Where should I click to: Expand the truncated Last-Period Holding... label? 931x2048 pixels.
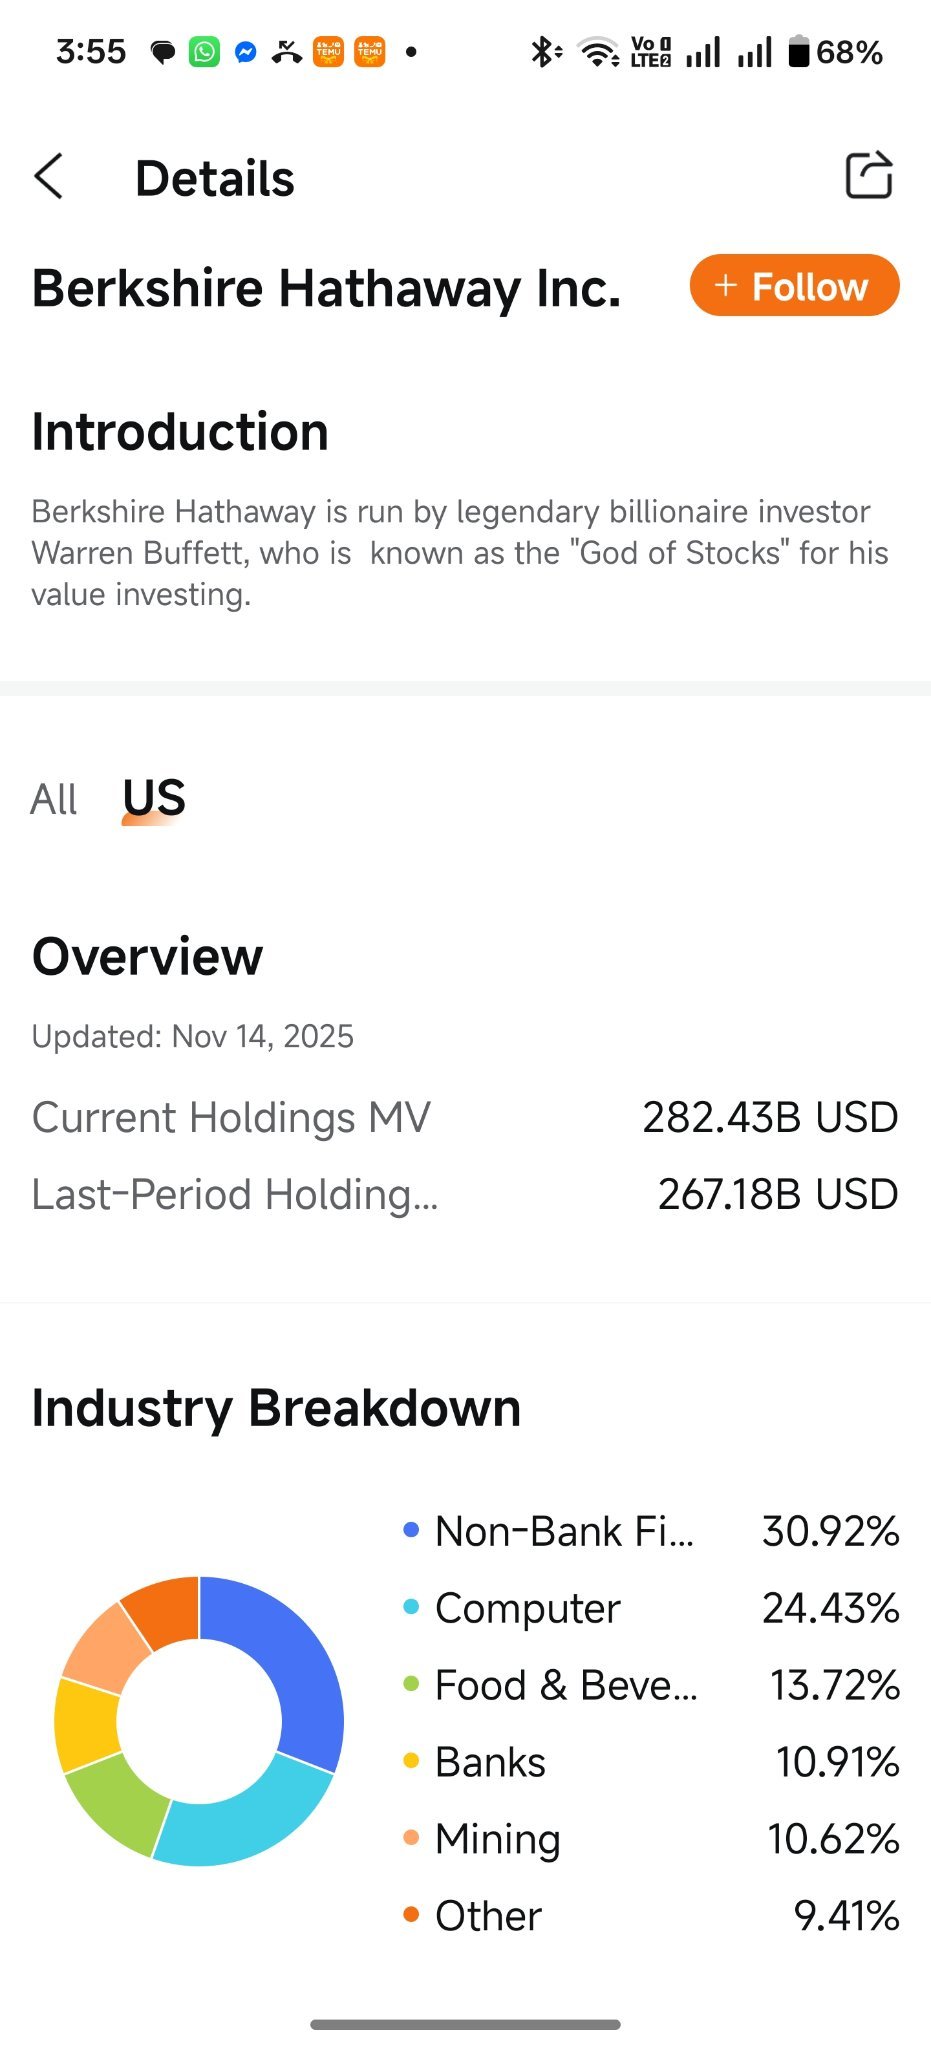click(235, 1194)
